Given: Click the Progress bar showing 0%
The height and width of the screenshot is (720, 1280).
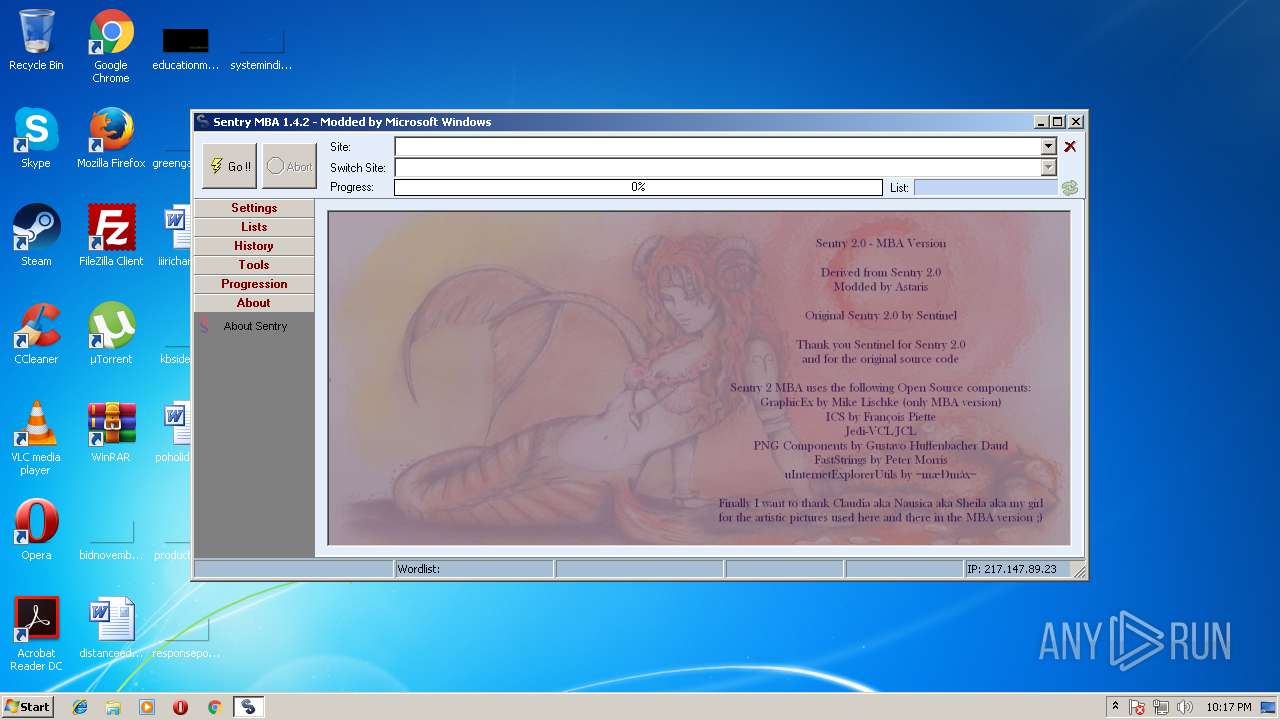Looking at the screenshot, I should coord(638,187).
